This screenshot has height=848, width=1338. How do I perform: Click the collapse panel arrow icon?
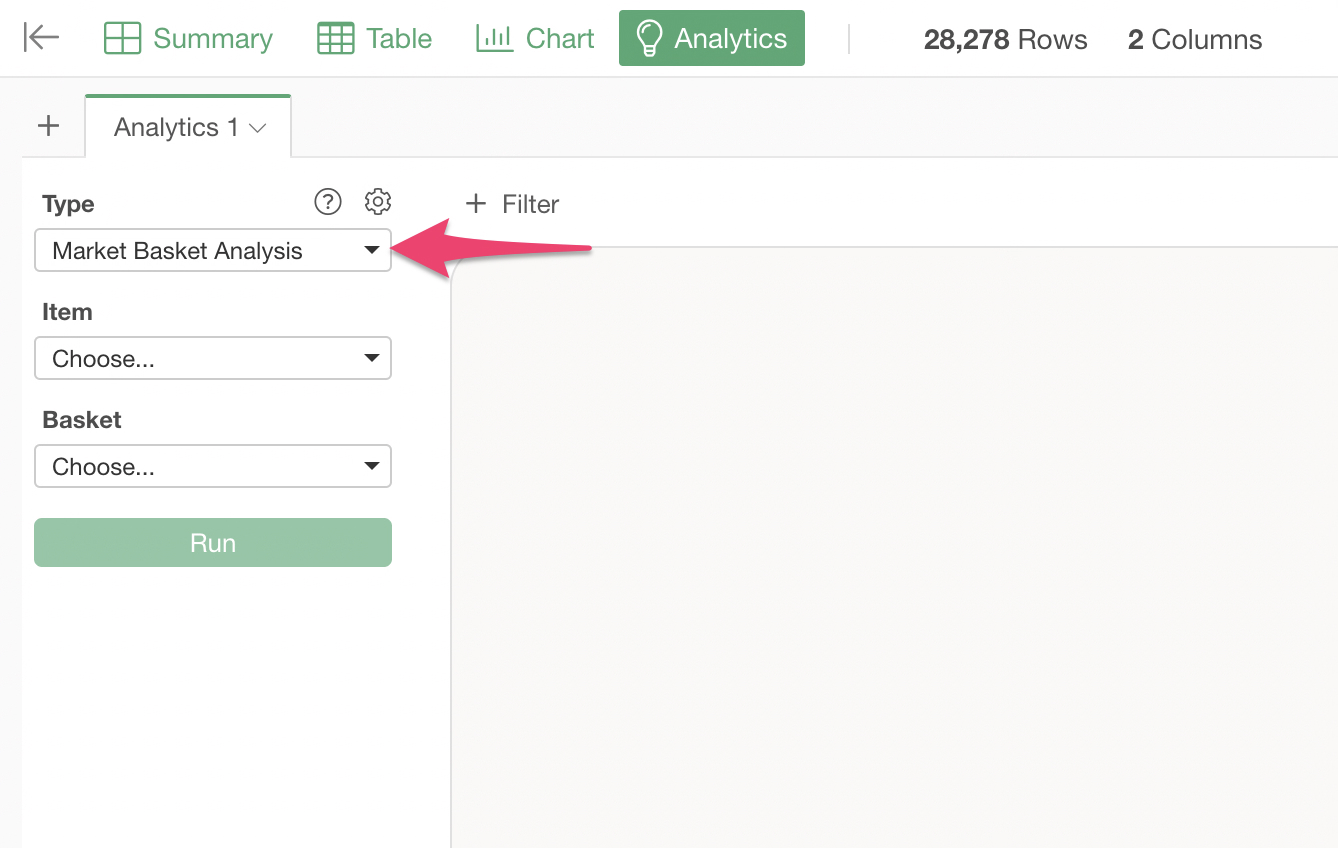41,38
